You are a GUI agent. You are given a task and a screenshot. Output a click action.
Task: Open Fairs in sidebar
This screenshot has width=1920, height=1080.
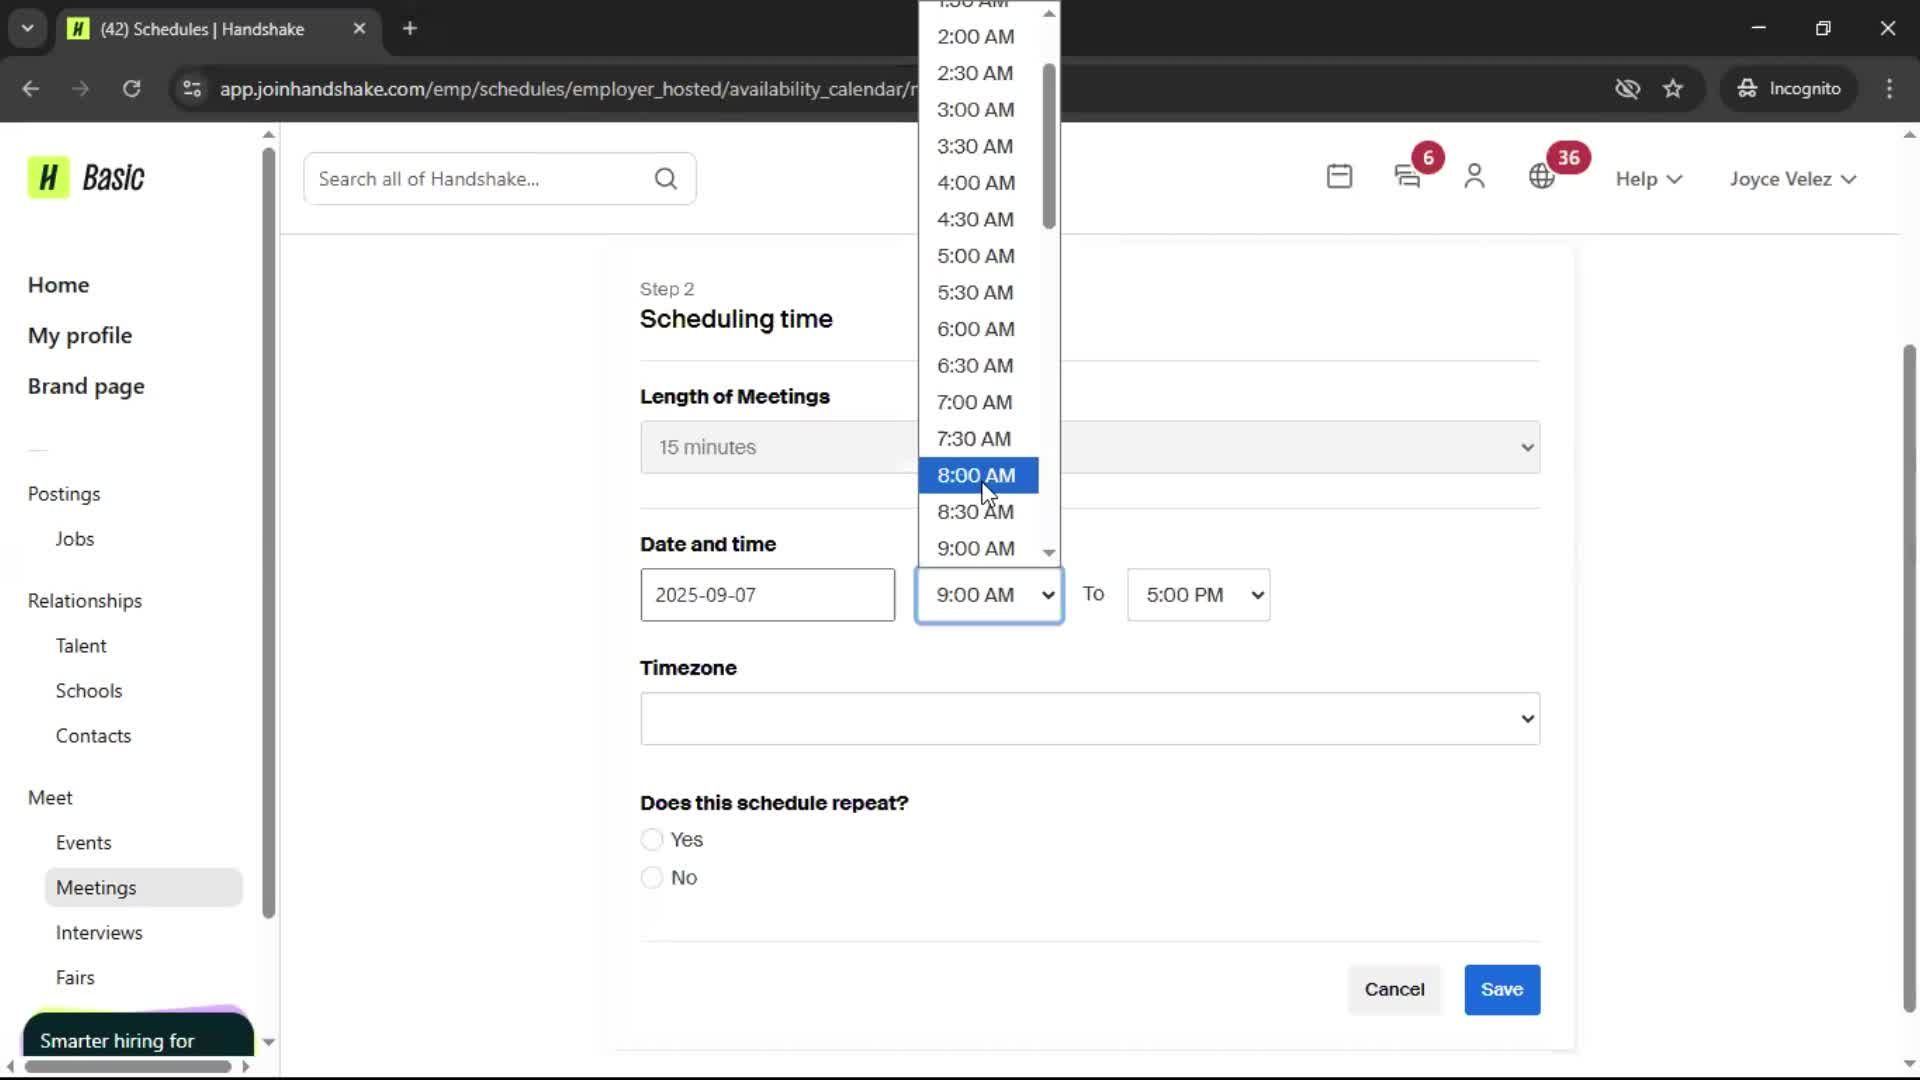coord(75,978)
